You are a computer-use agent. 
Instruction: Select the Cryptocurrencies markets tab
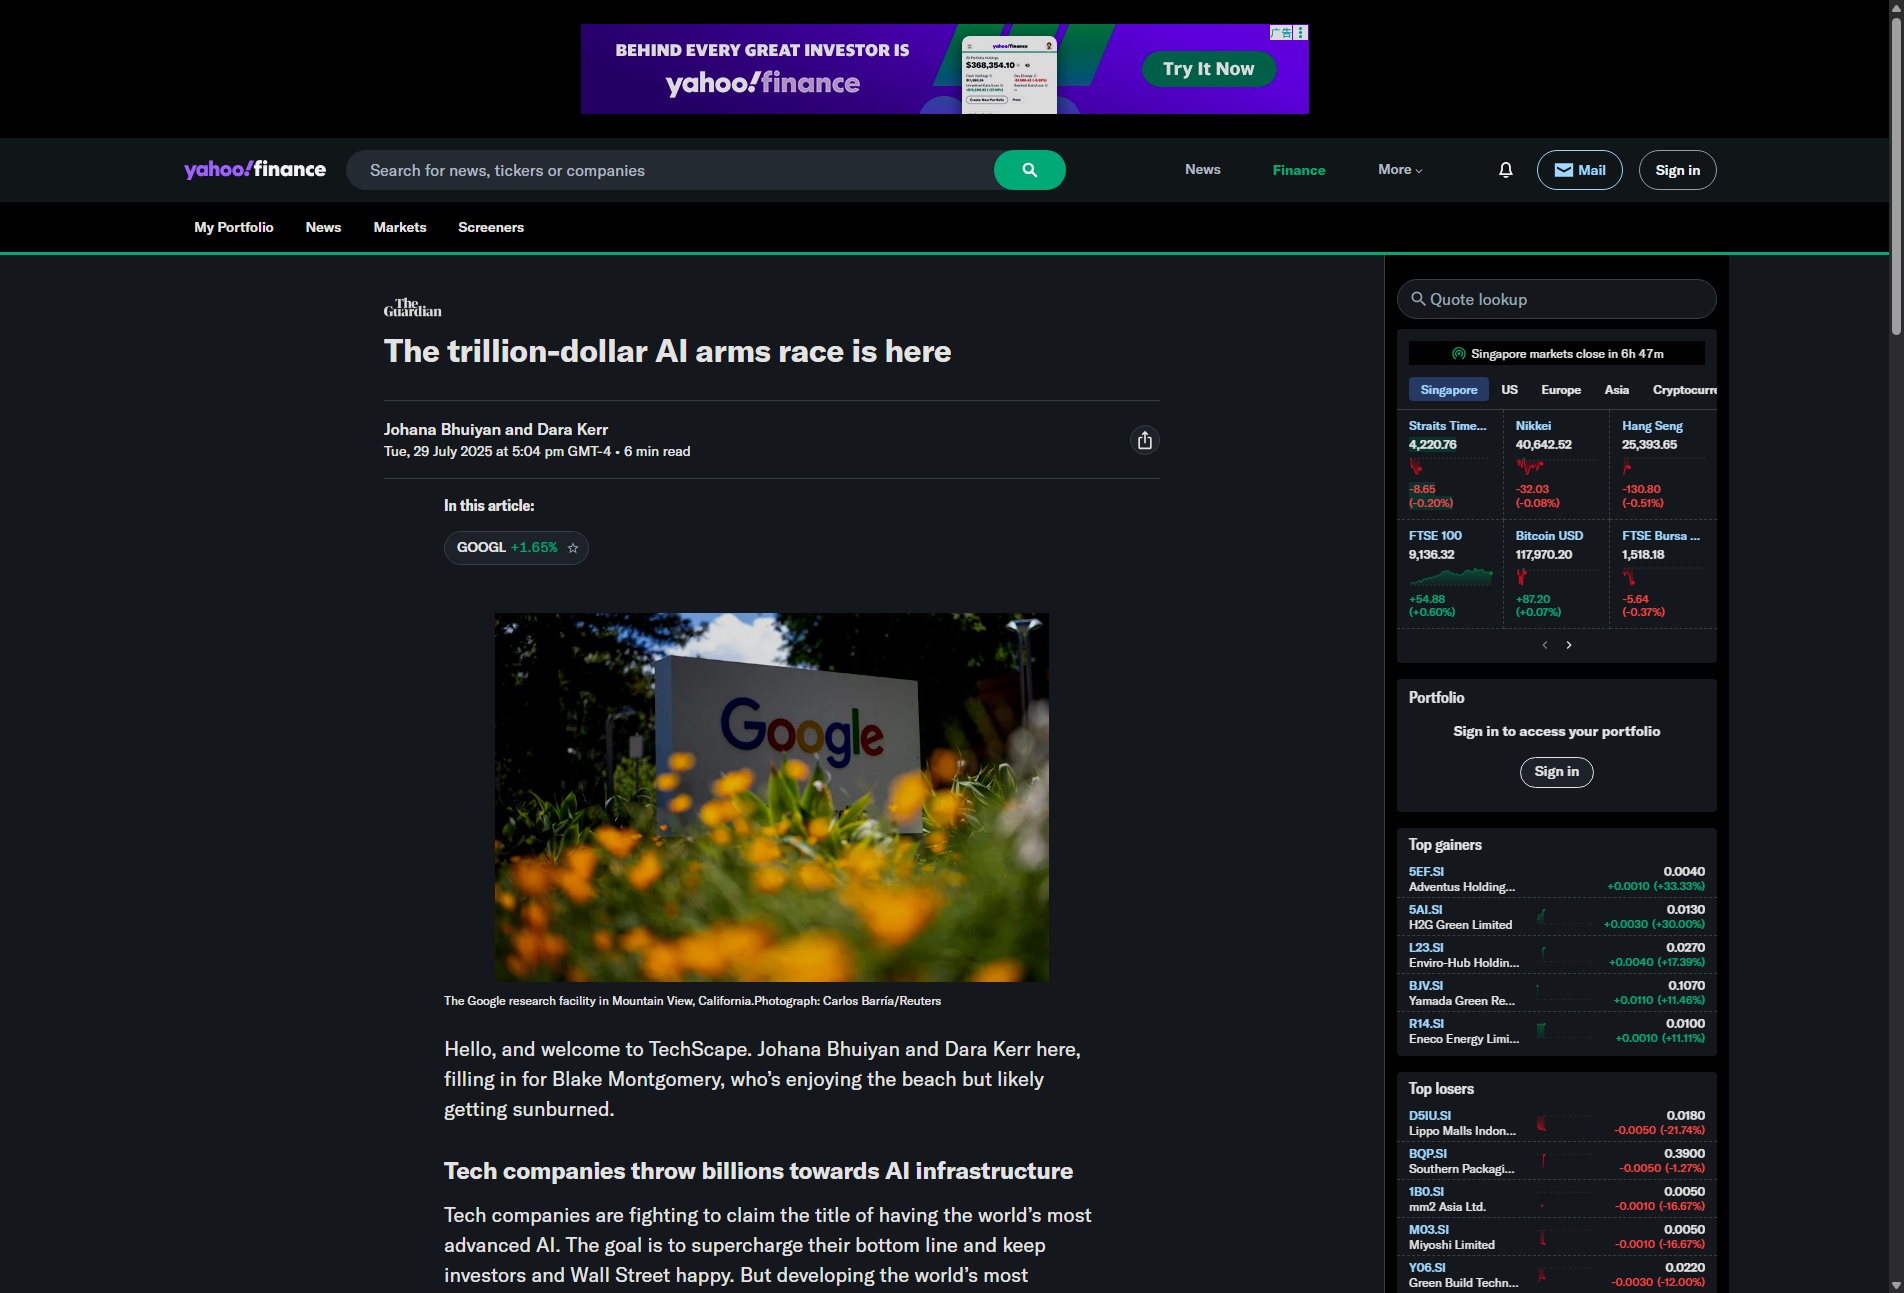tap(1684, 390)
